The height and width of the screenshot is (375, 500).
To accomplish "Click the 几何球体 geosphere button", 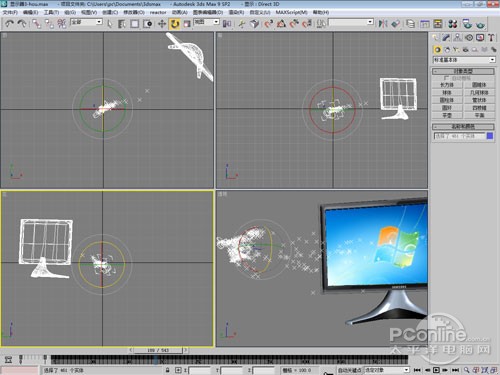I will coord(479,92).
